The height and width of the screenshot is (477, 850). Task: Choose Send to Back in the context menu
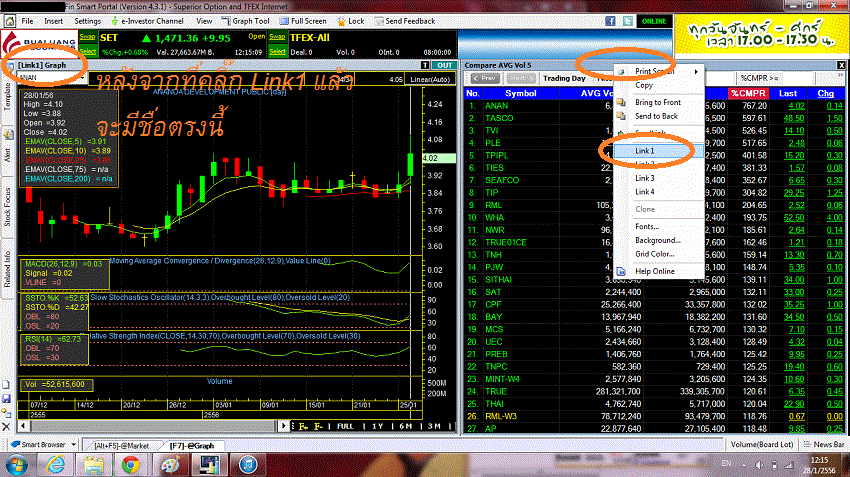658,116
